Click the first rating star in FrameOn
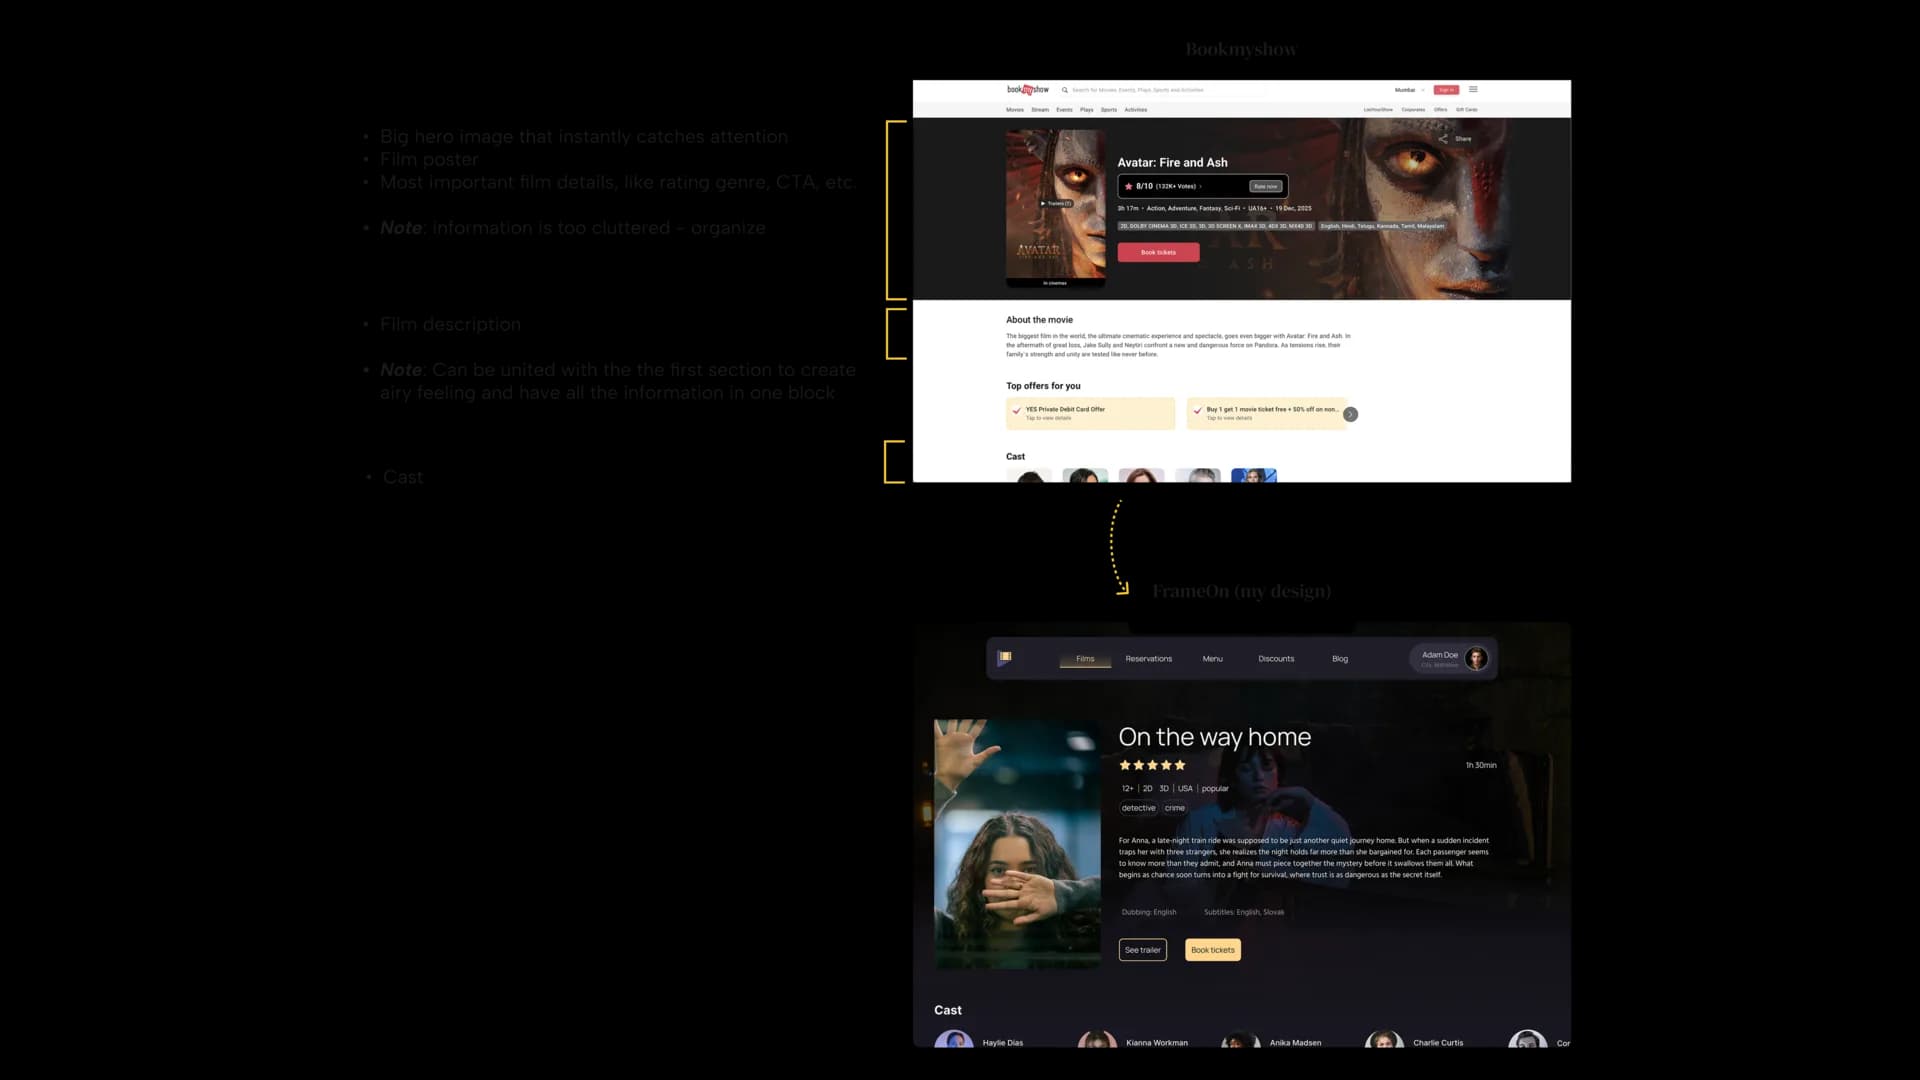The image size is (1920, 1080). point(1125,765)
